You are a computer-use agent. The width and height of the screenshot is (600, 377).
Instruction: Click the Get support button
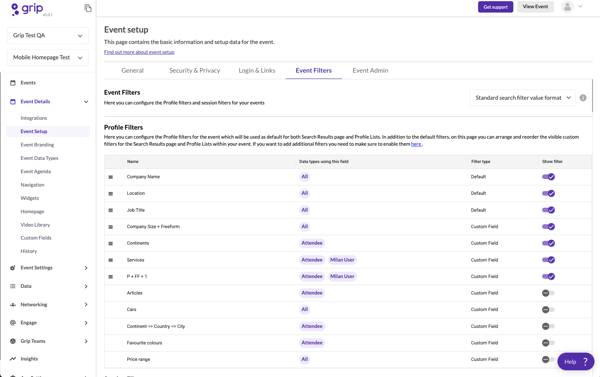pyautogui.click(x=495, y=7)
